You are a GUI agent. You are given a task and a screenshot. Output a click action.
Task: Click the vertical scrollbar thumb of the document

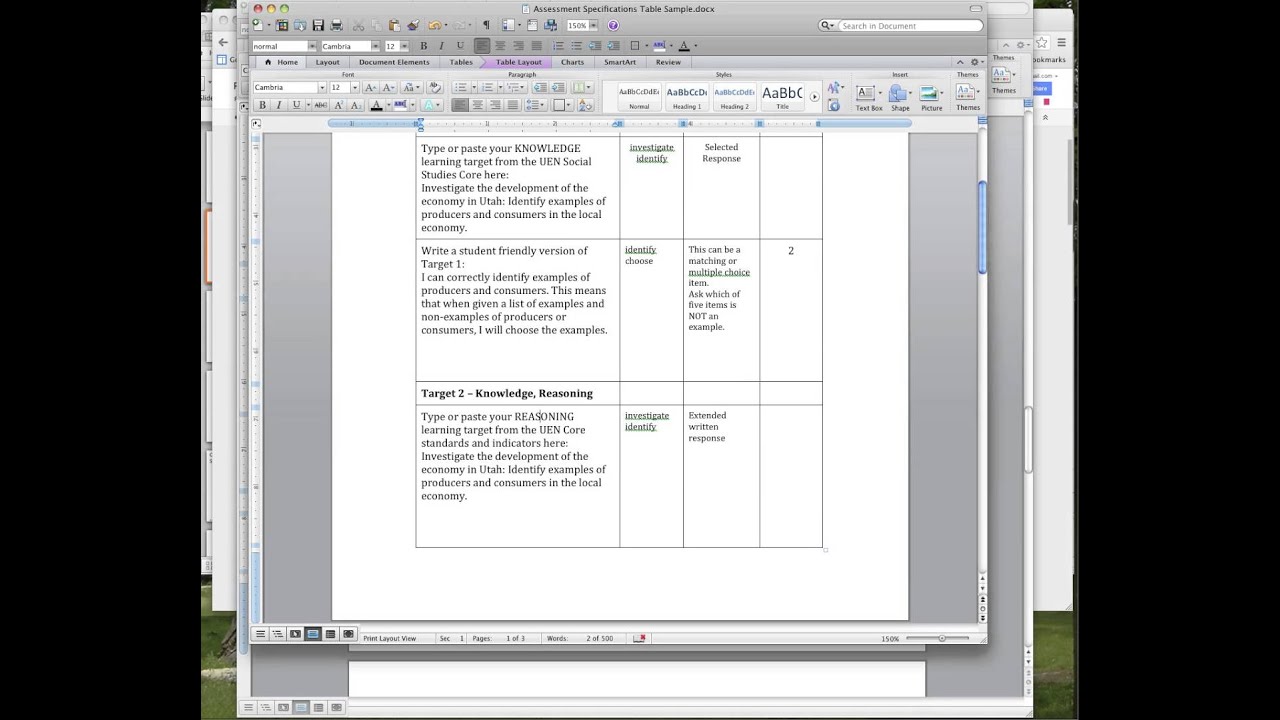click(982, 228)
